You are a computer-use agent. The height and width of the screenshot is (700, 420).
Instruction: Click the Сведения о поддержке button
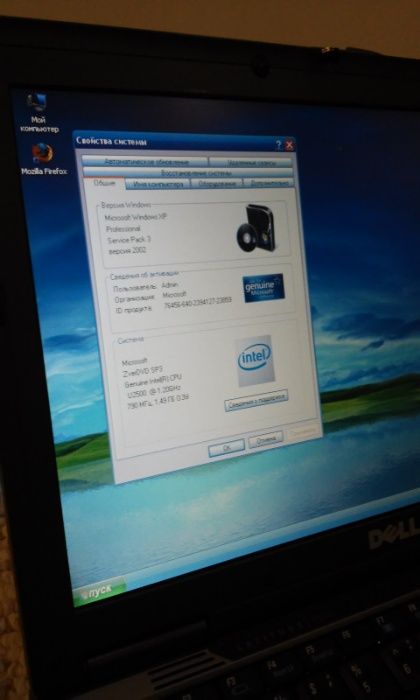coord(257,400)
